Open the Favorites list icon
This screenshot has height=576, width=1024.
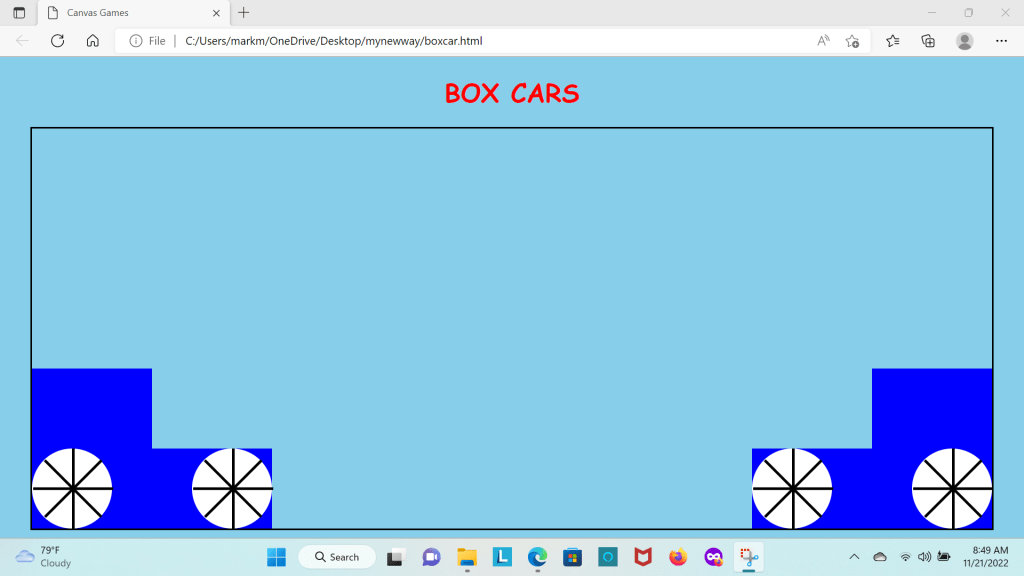click(893, 41)
